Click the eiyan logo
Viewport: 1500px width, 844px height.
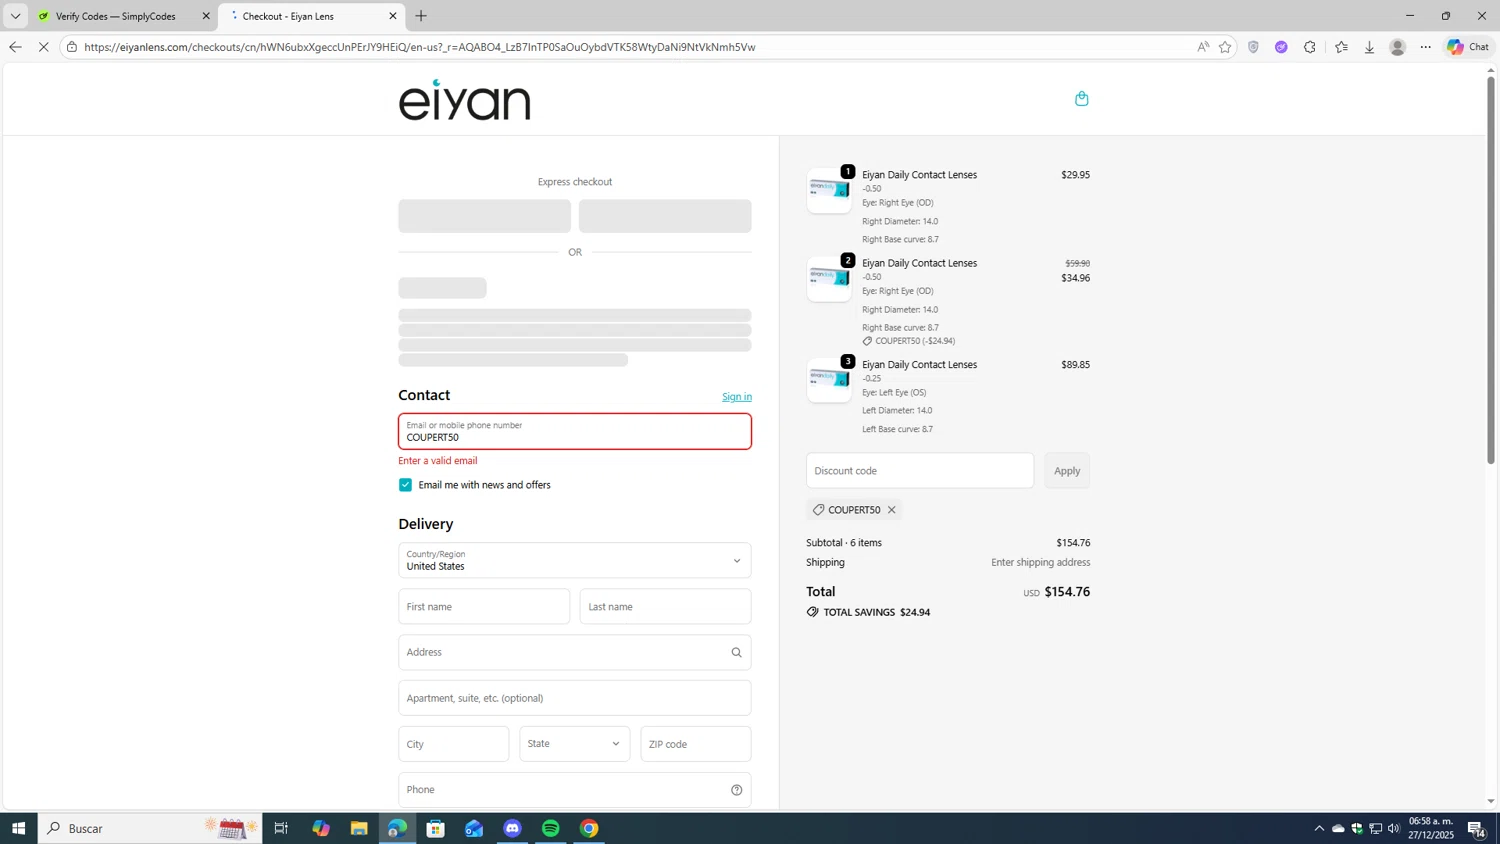point(464,100)
